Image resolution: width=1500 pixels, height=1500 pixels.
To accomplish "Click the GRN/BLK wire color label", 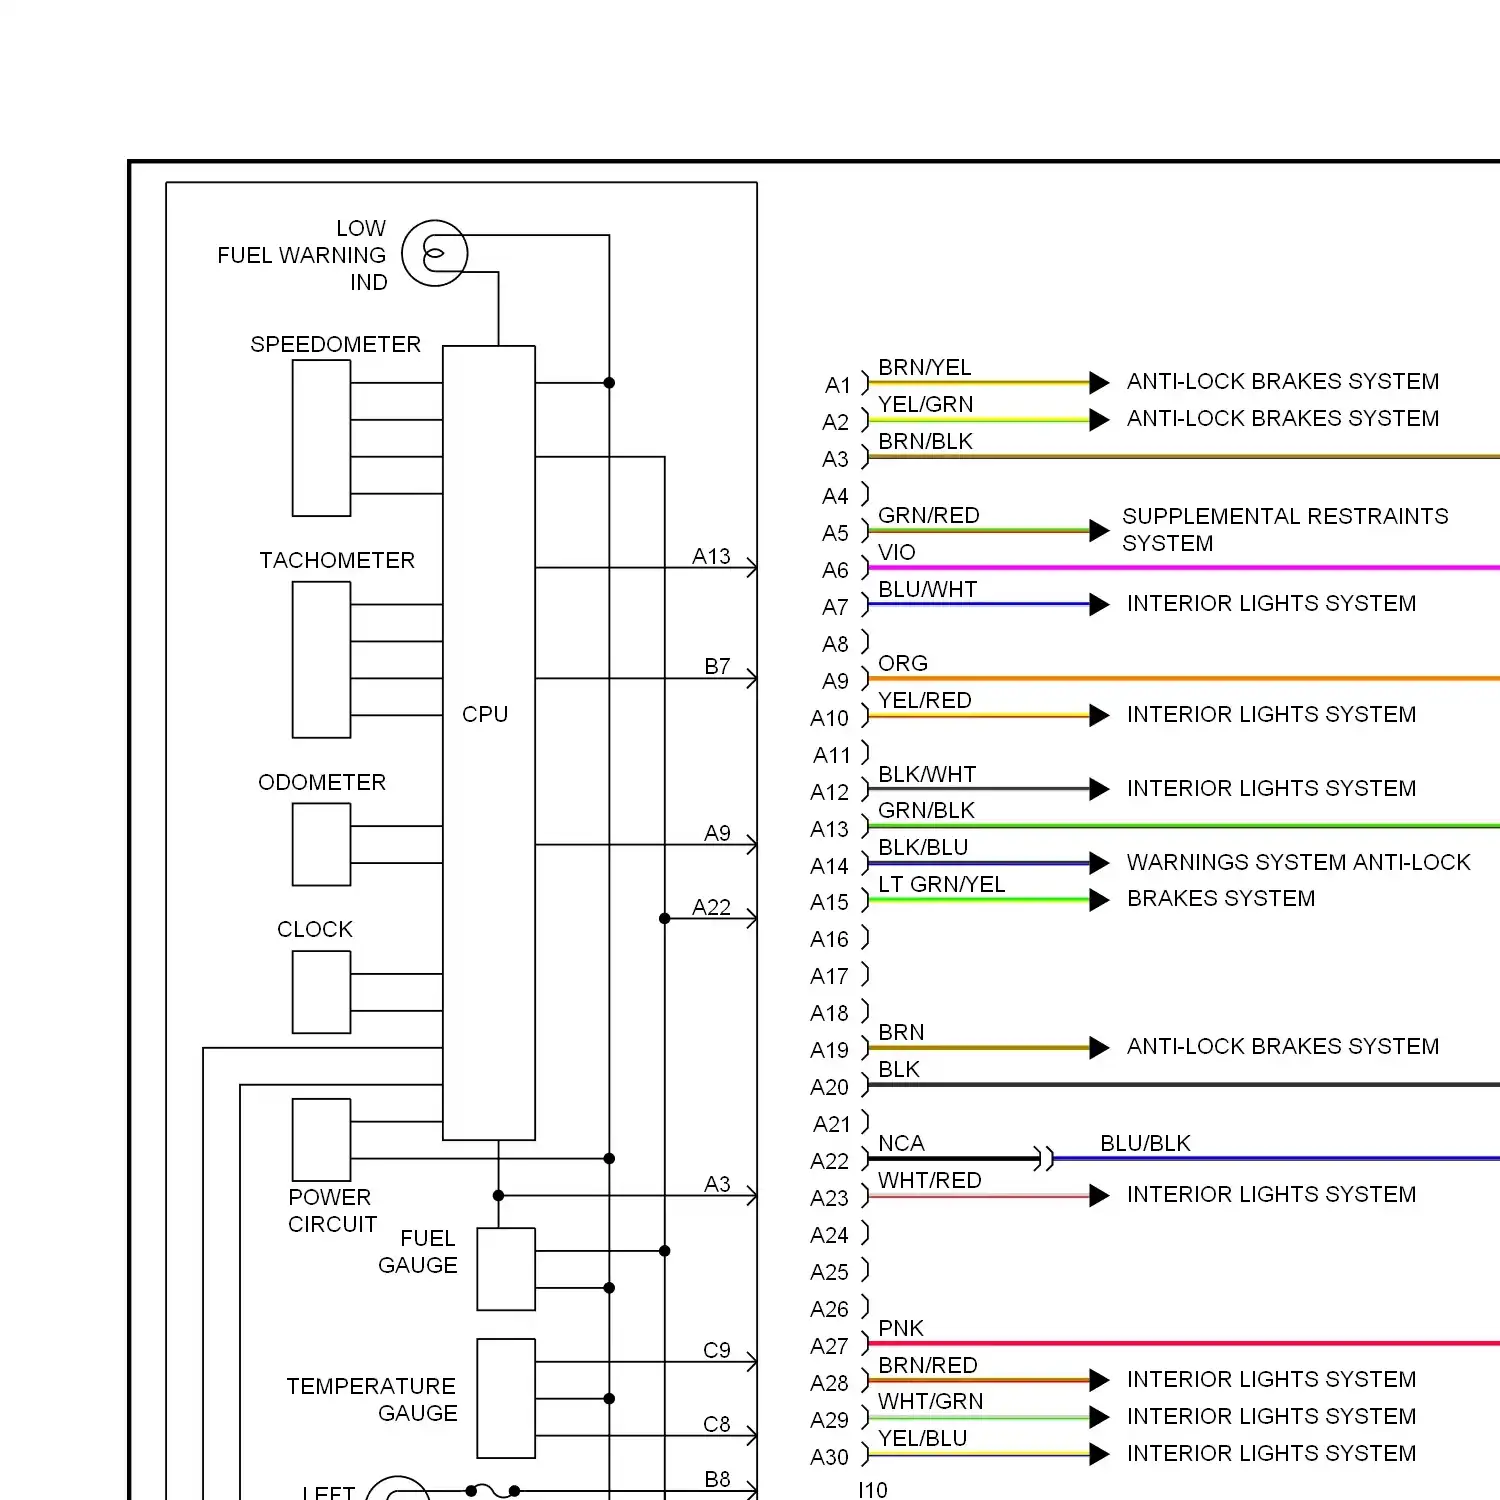I will (x=927, y=810).
